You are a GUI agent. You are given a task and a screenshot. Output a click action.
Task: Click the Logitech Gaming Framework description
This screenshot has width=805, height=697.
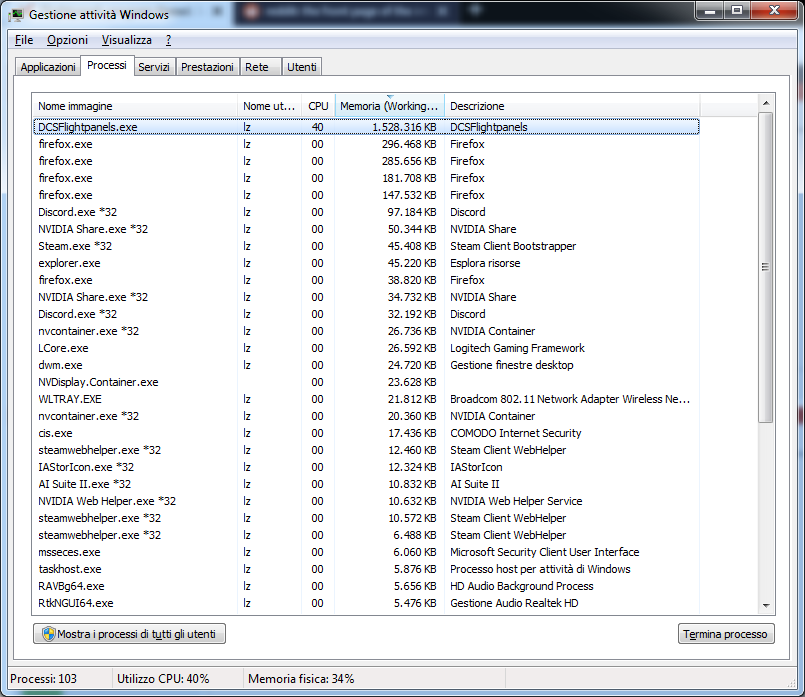point(518,348)
